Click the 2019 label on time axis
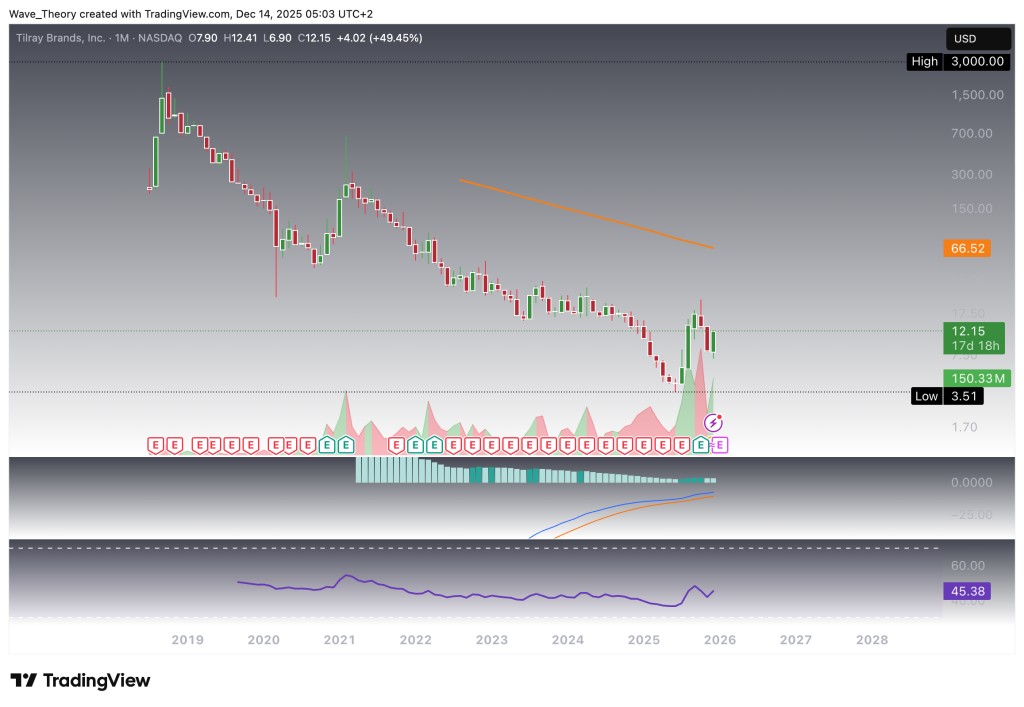Image resolution: width=1024 pixels, height=707 pixels. [186, 638]
